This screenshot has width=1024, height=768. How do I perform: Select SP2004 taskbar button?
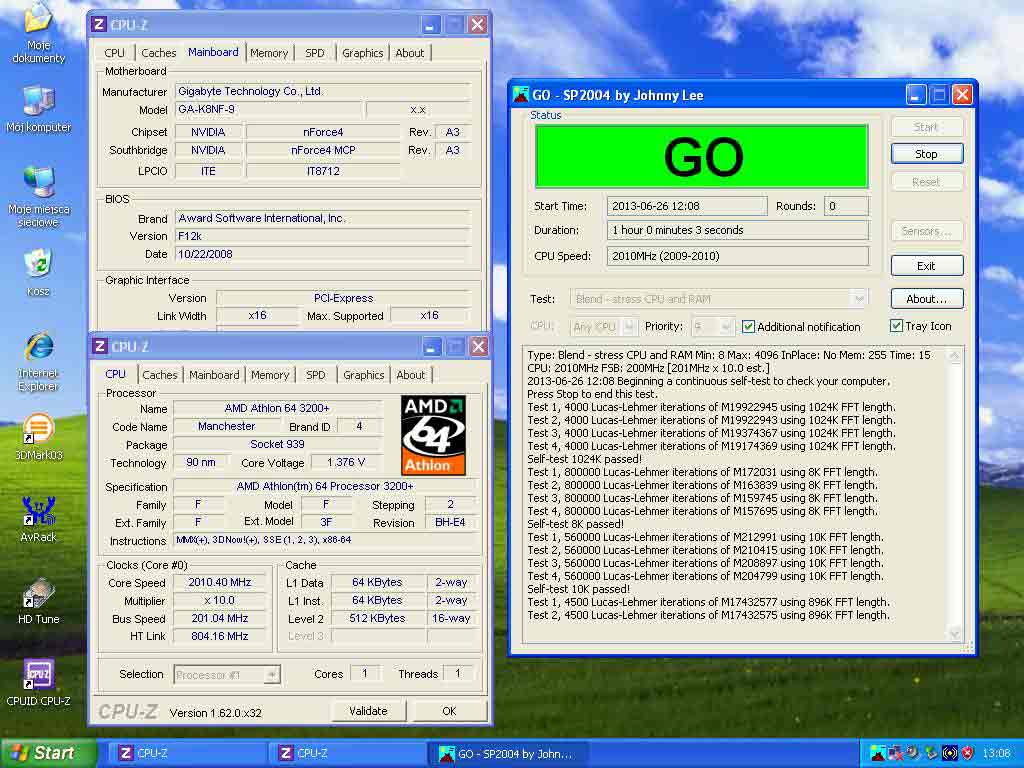(508, 753)
